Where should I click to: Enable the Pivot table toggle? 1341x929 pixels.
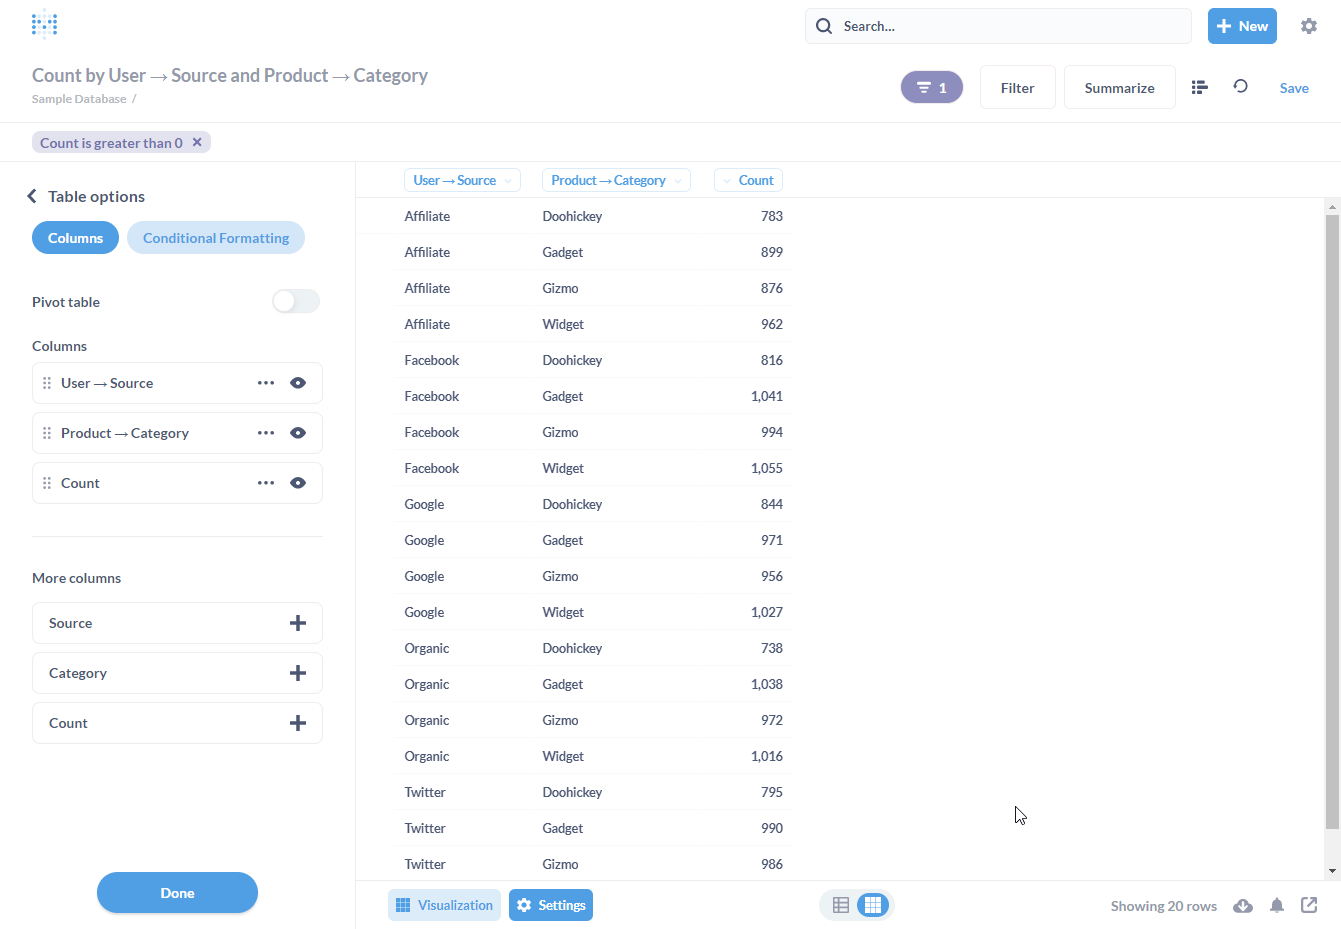(x=295, y=301)
